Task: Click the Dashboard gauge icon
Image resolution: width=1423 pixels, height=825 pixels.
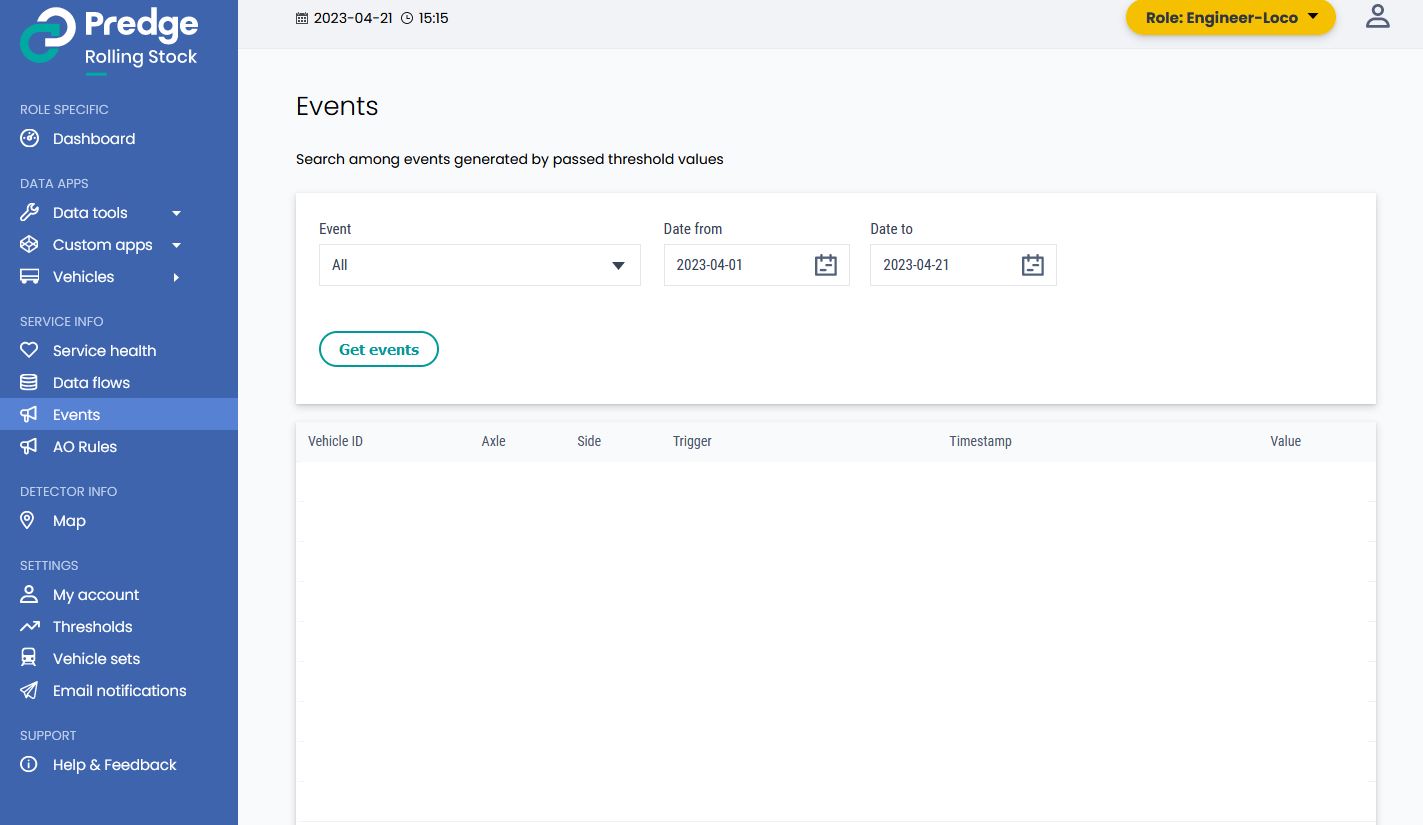Action: coord(29,139)
